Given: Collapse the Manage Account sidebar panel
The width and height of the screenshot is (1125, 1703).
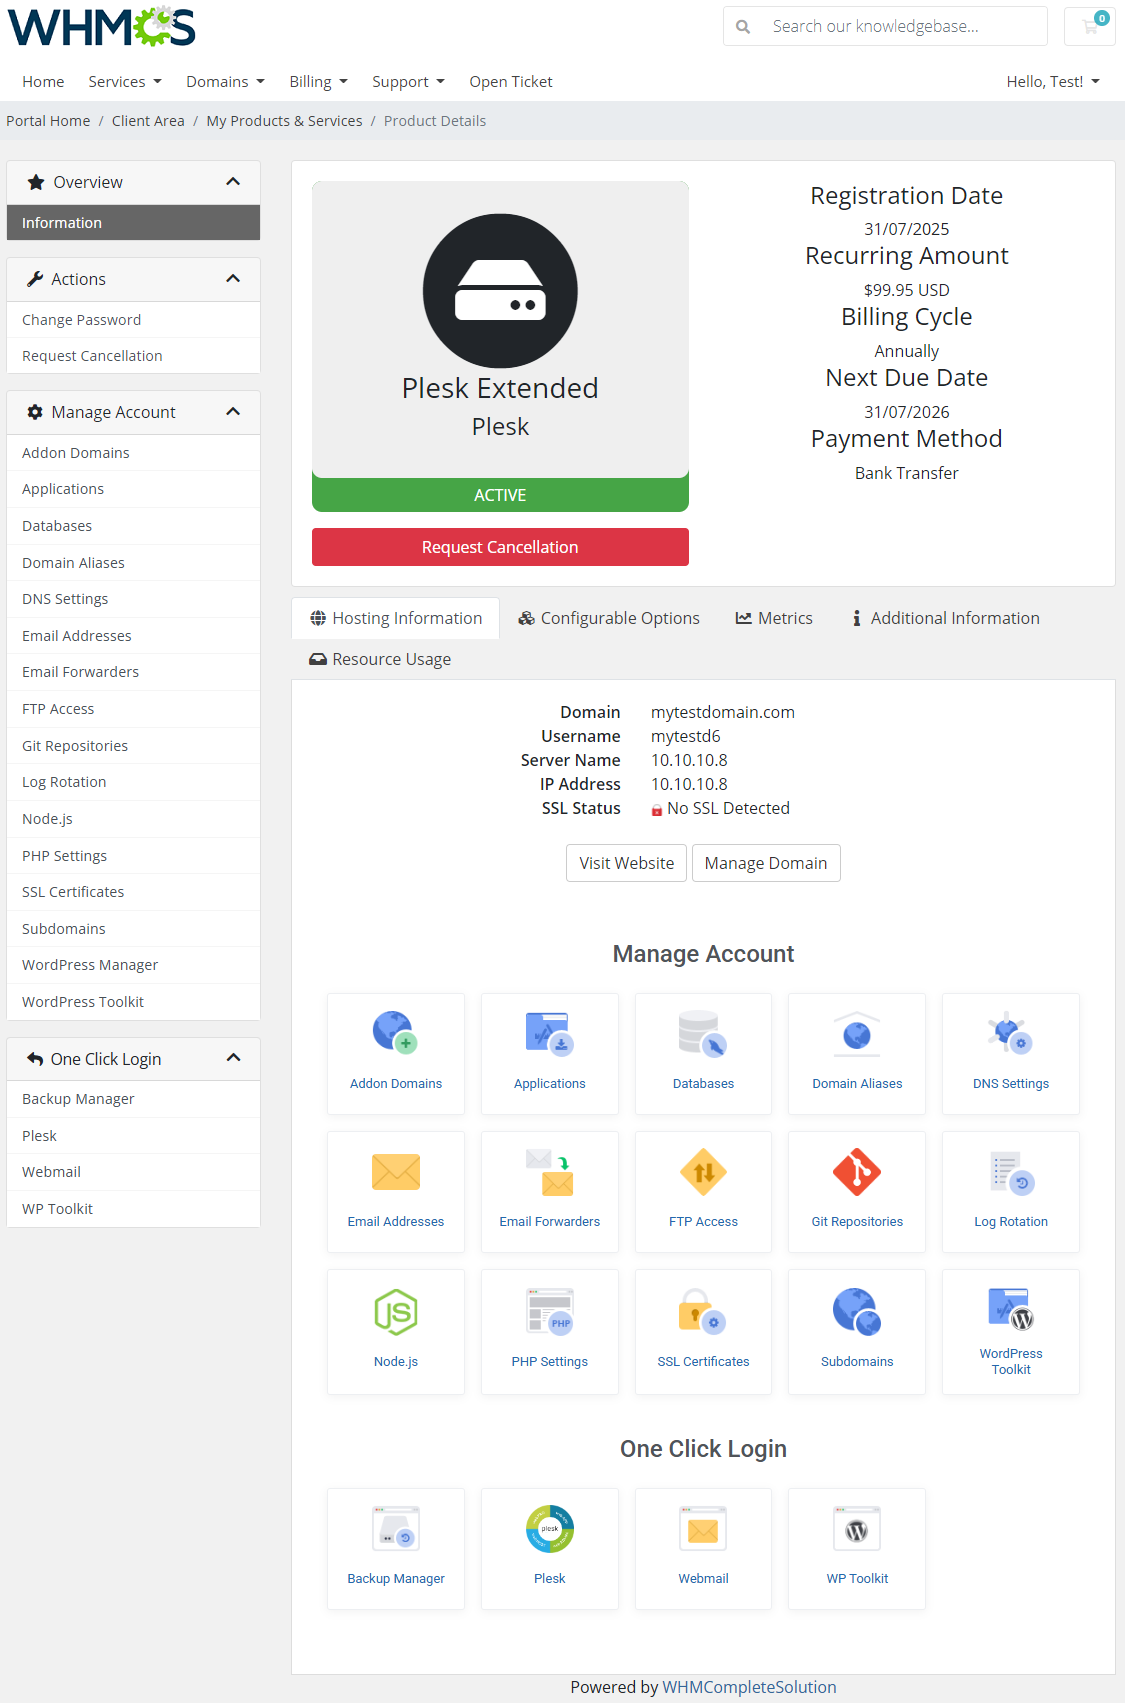Looking at the screenshot, I should 233,412.
